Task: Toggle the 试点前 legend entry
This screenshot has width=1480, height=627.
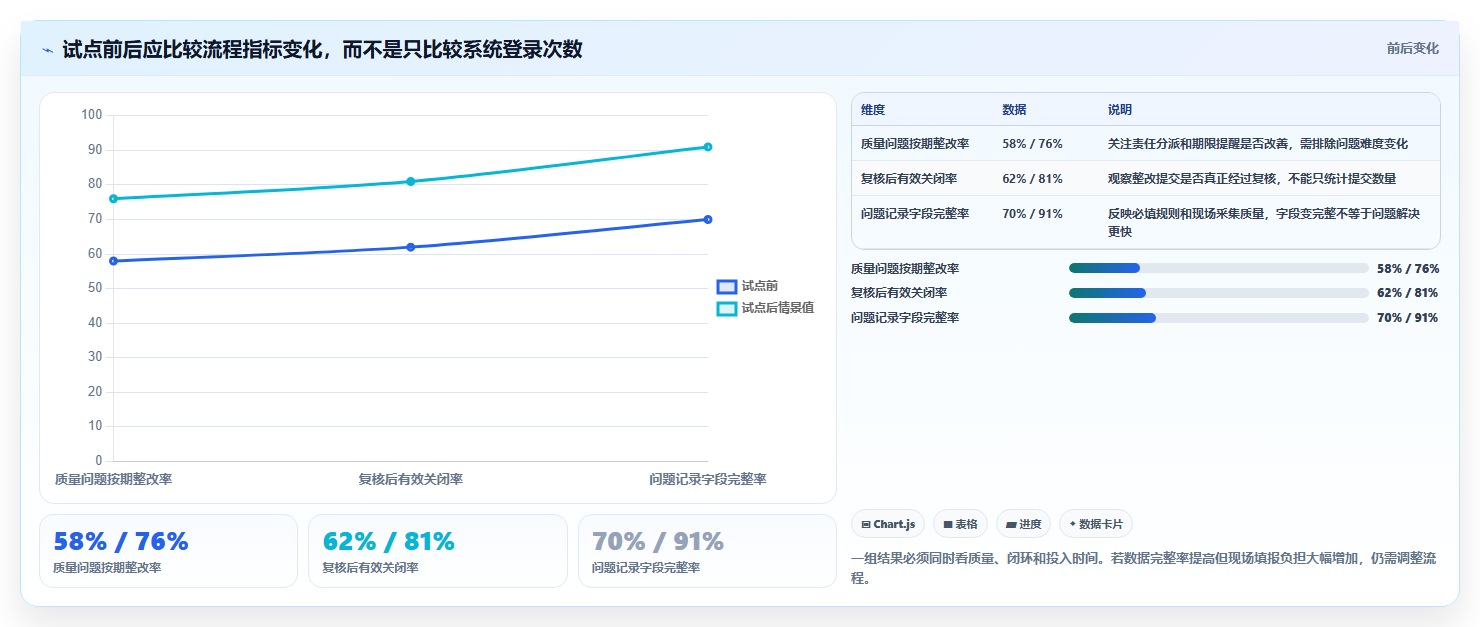Action: [747, 286]
